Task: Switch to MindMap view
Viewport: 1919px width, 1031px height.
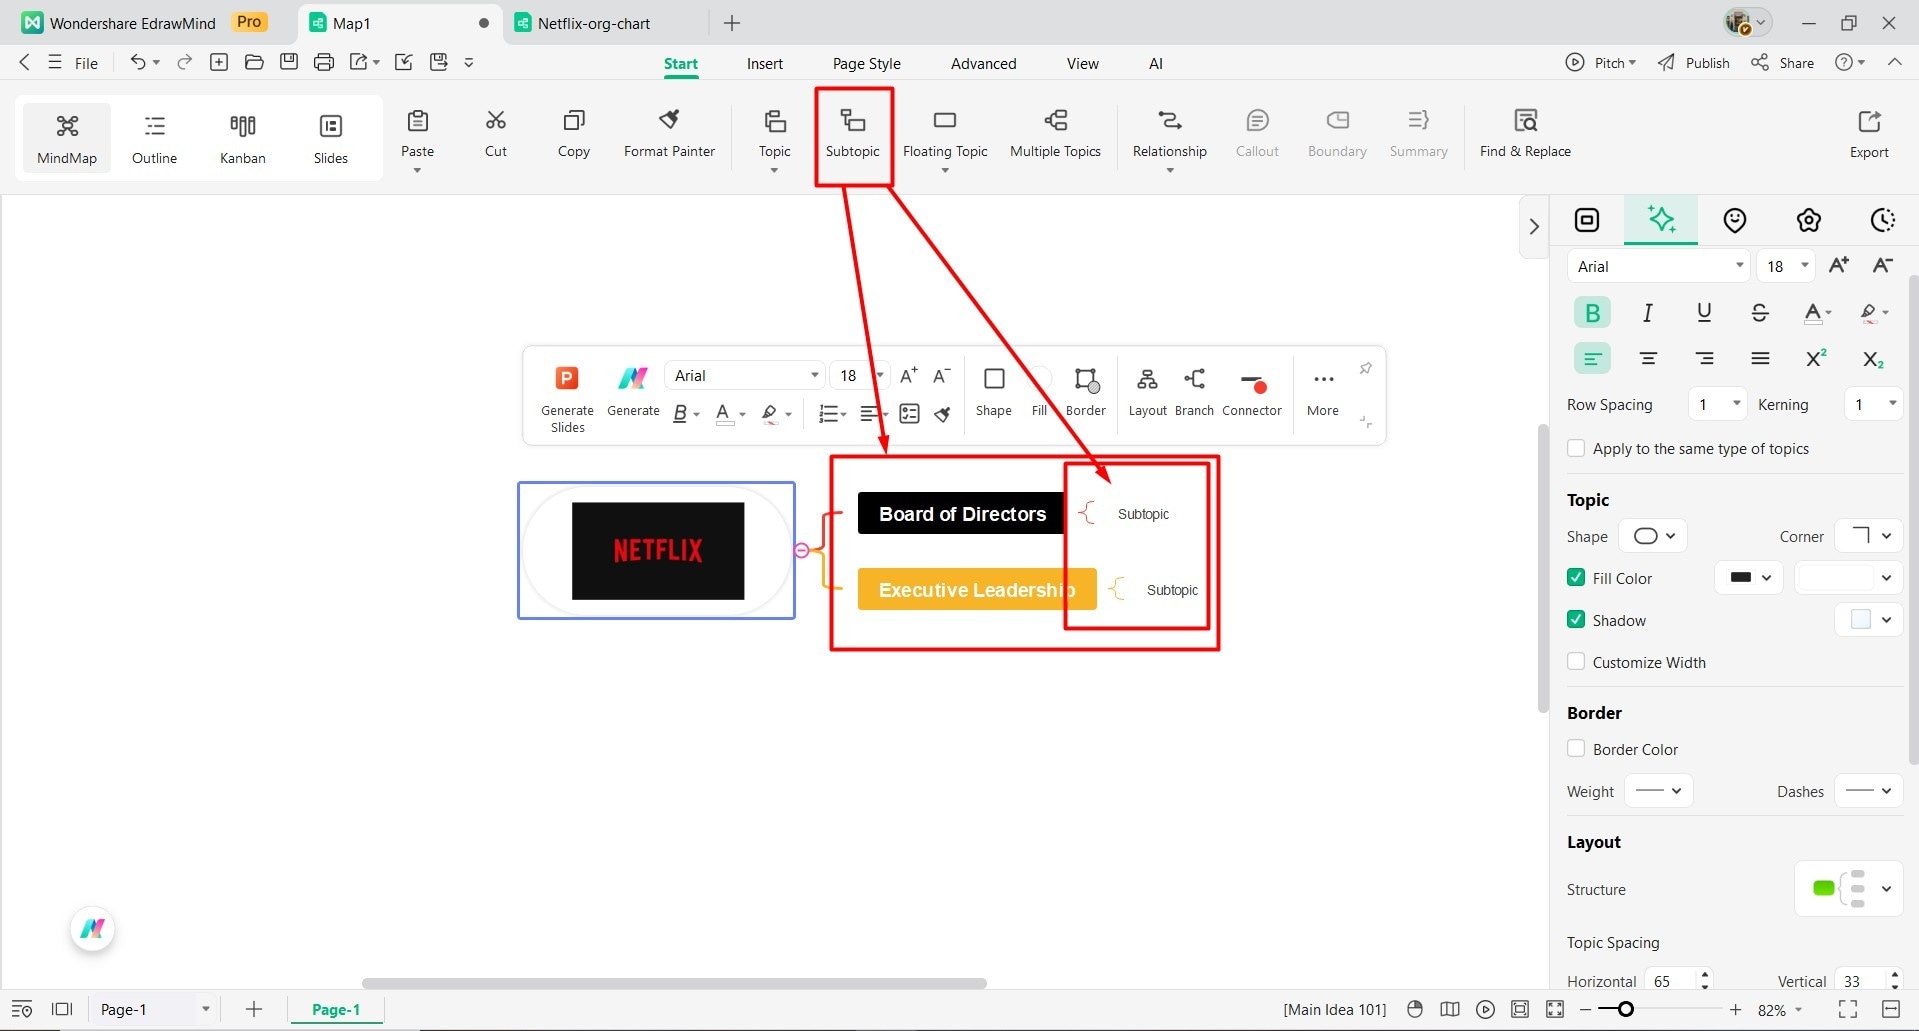Action: pos(67,138)
